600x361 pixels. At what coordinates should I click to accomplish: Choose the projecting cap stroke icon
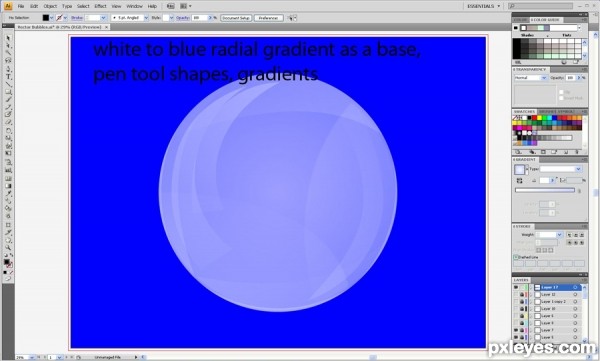[x=582, y=235]
